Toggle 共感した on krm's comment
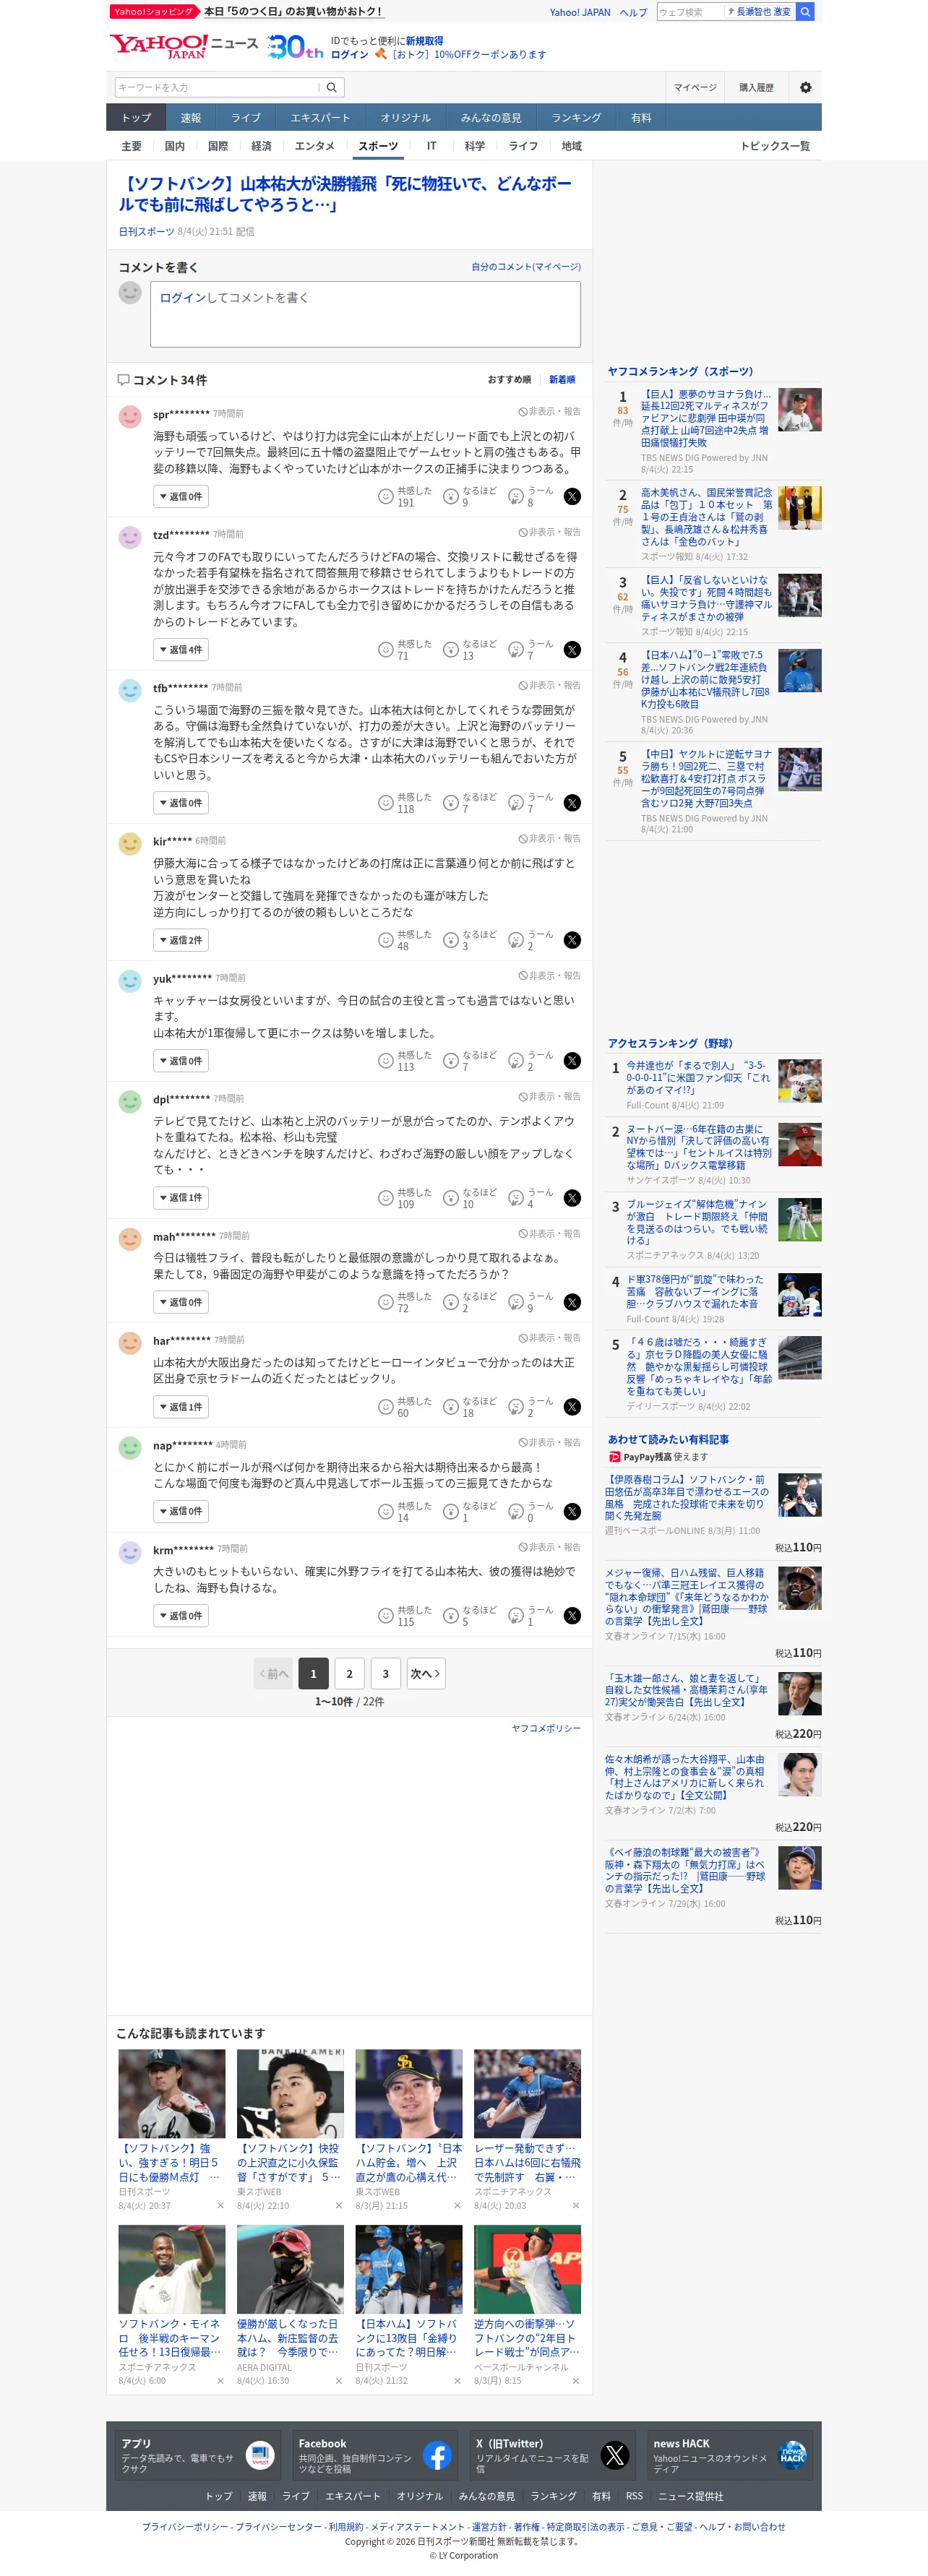The height and width of the screenshot is (2576, 928). 405,1616
